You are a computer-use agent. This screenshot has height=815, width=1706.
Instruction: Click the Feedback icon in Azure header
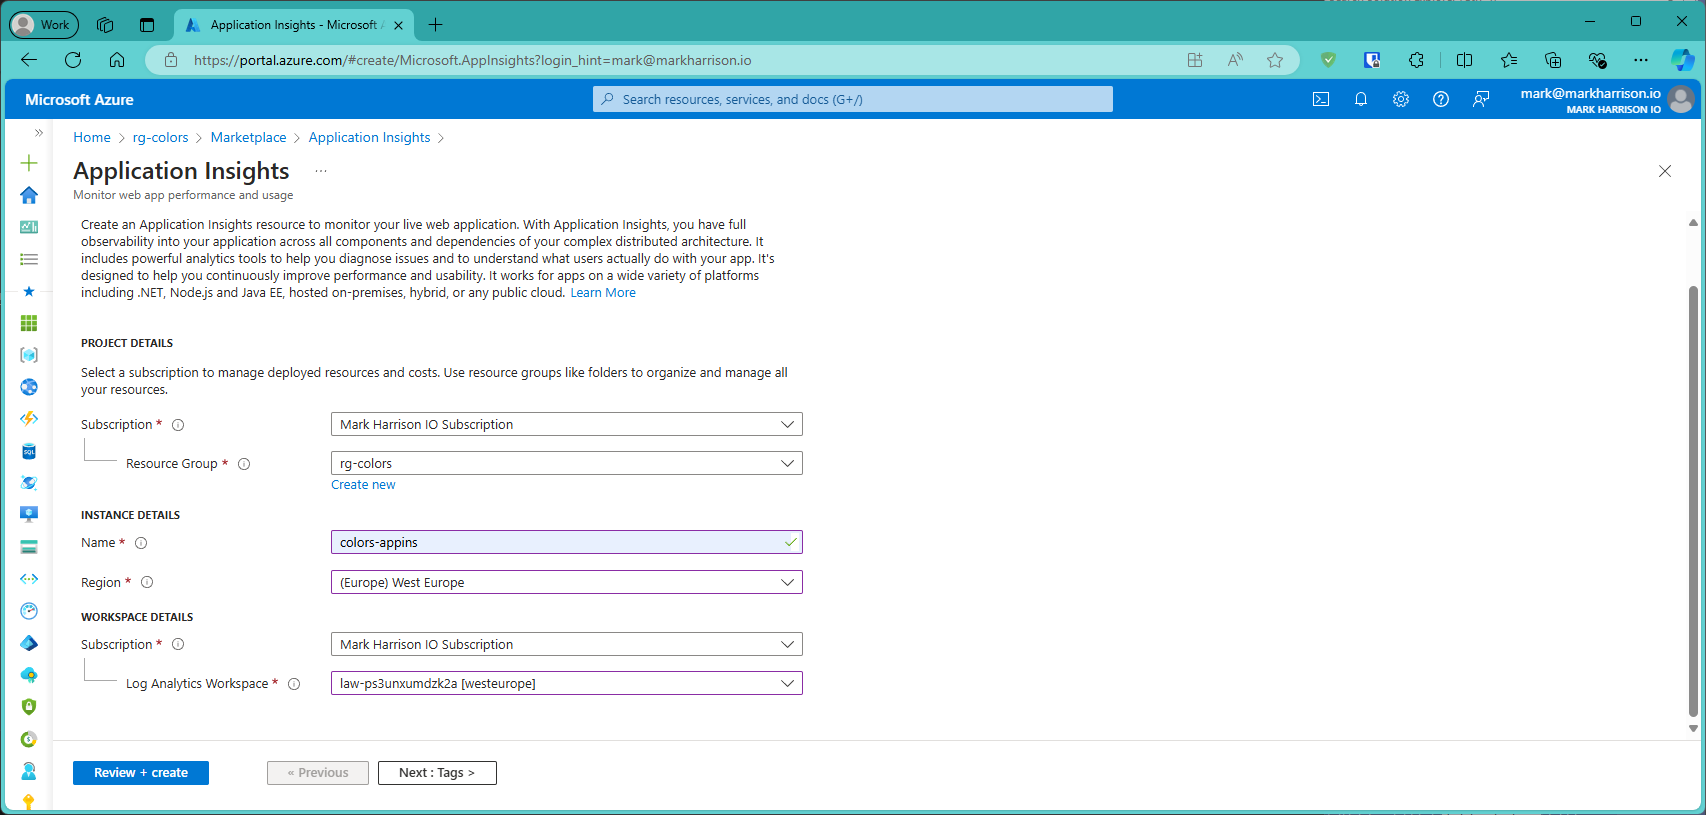[1481, 99]
